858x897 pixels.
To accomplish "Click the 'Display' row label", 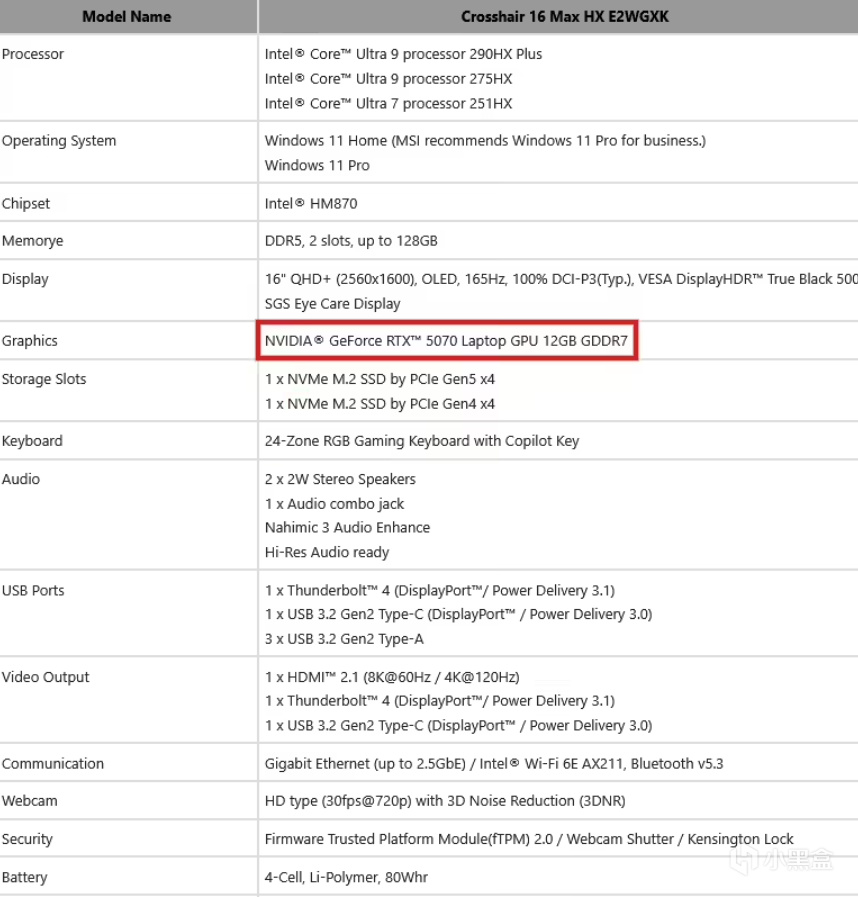I will 25,280.
